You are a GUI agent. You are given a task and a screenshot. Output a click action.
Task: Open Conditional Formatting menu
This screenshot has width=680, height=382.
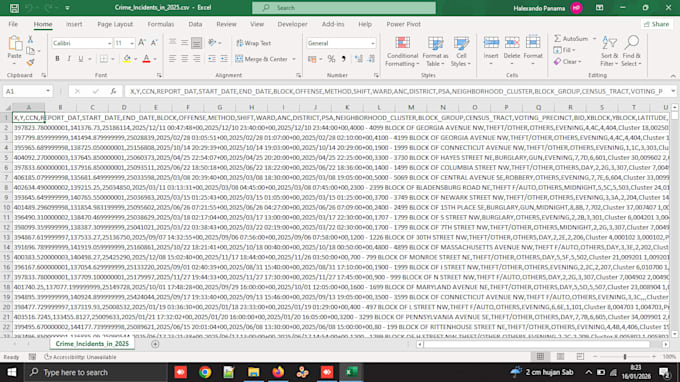click(x=402, y=51)
